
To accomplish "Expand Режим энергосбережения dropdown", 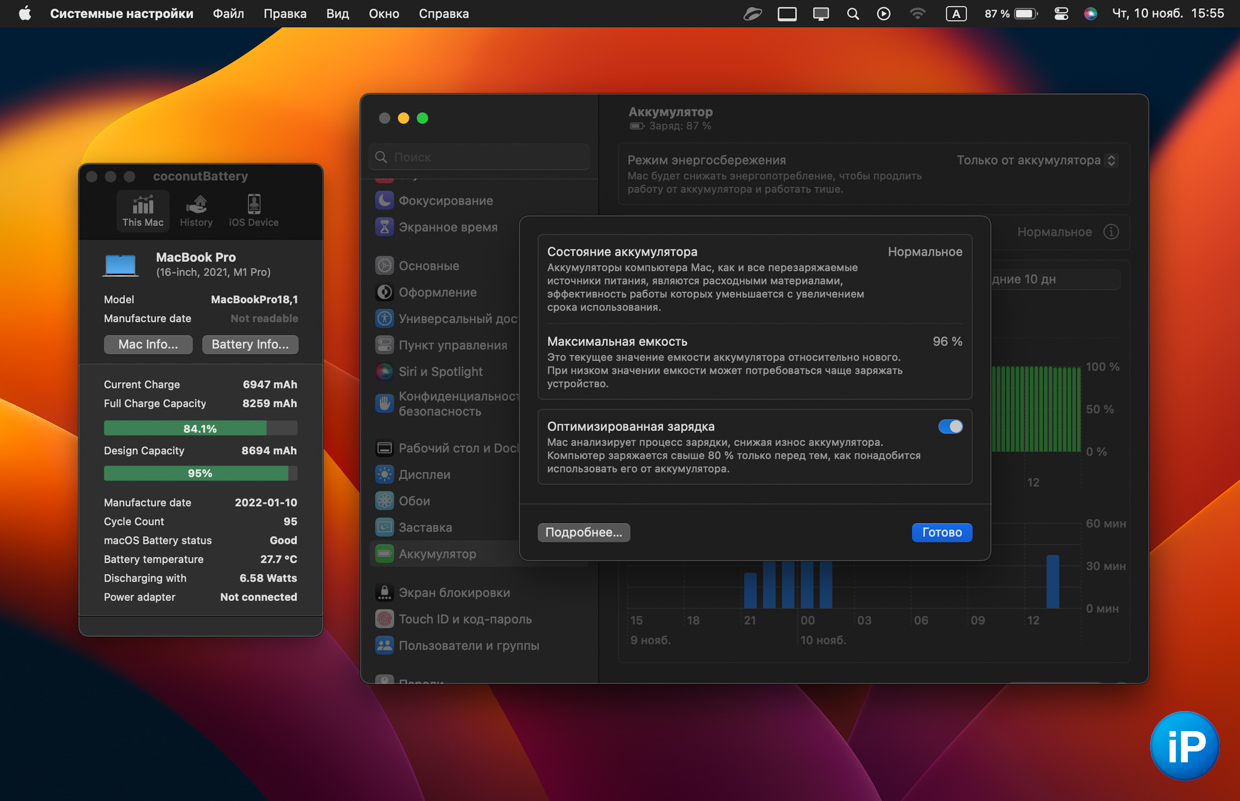I will click(x=1036, y=160).
